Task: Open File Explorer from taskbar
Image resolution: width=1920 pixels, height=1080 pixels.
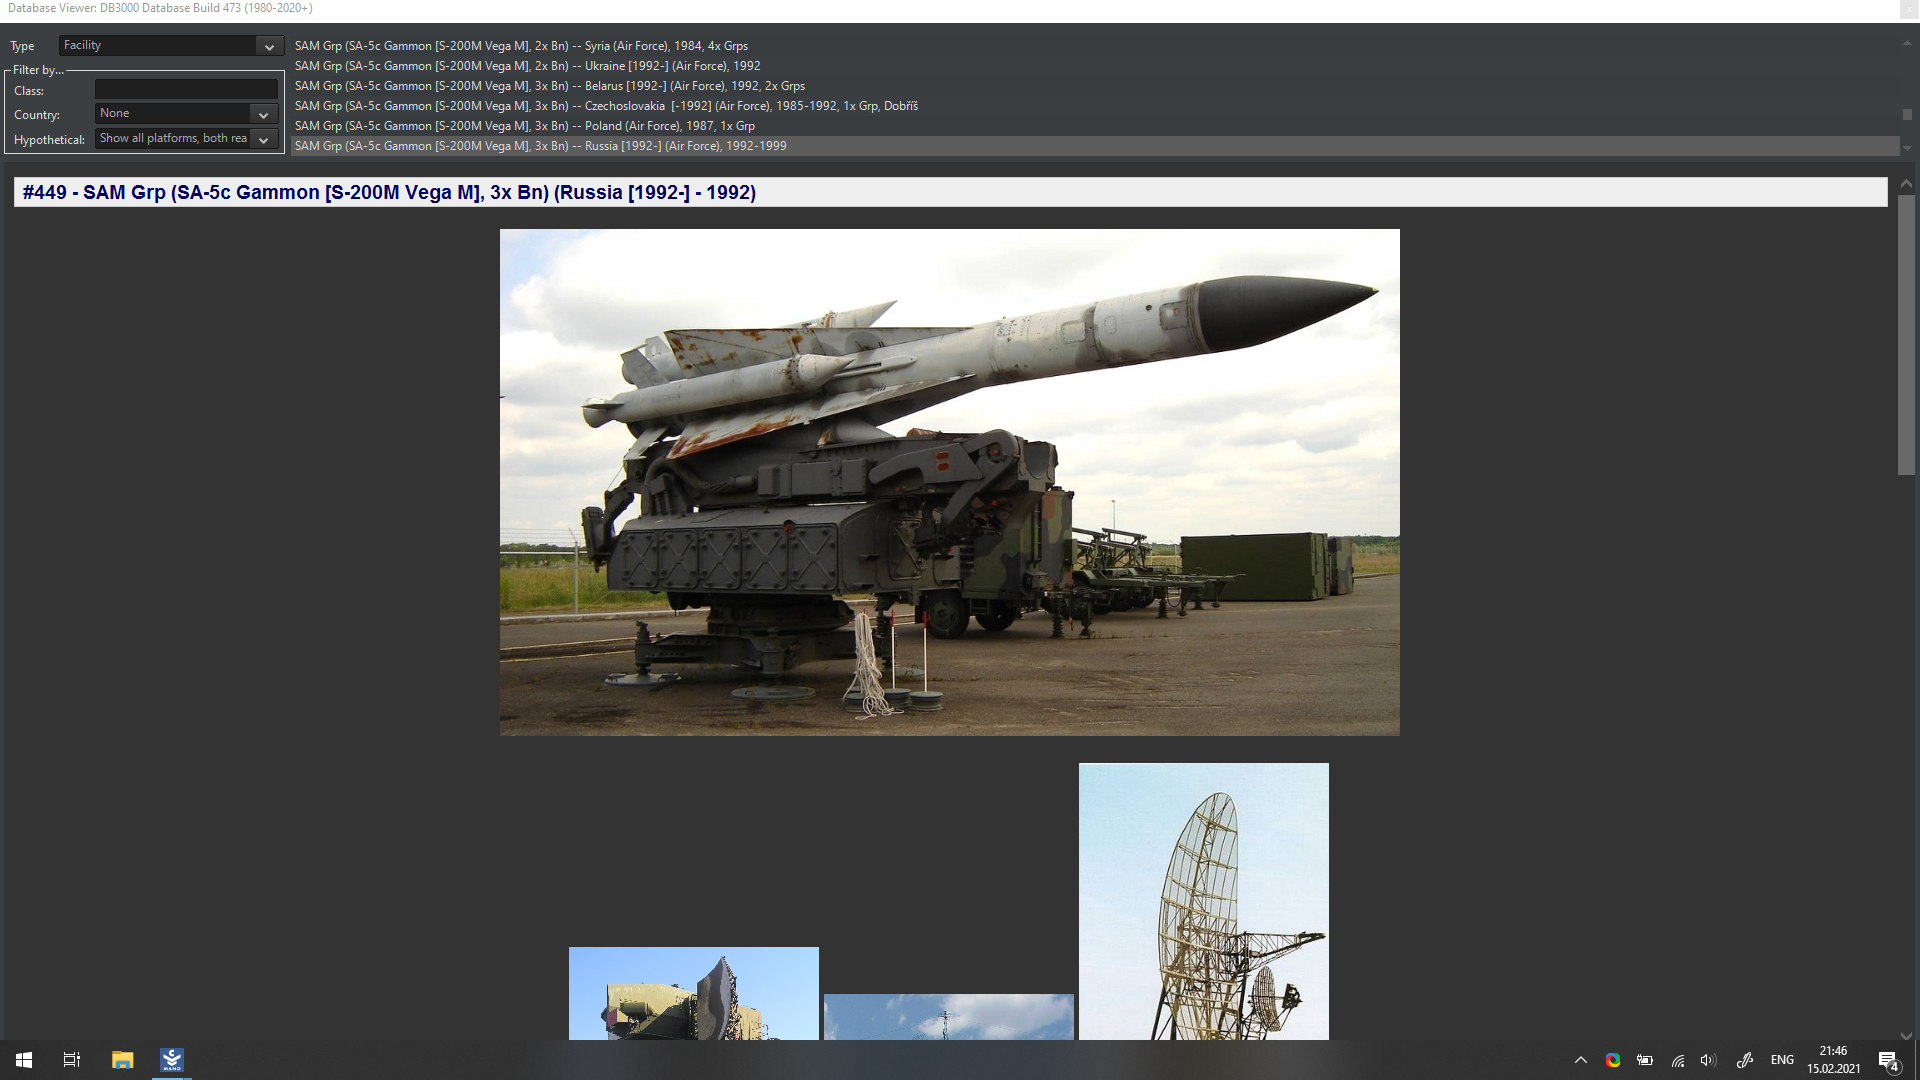Action: click(x=122, y=1060)
